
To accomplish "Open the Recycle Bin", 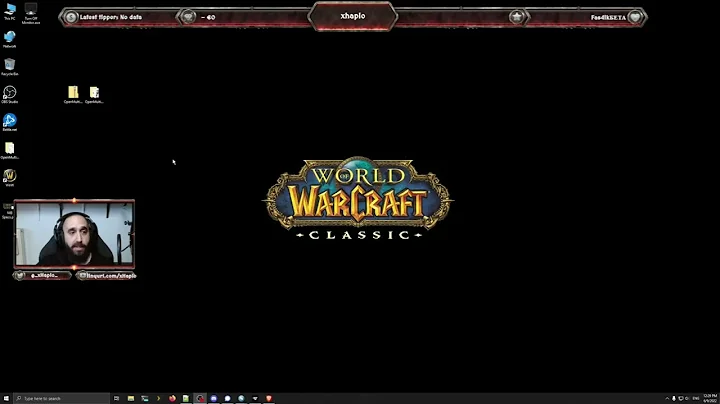I will pyautogui.click(x=10, y=67).
